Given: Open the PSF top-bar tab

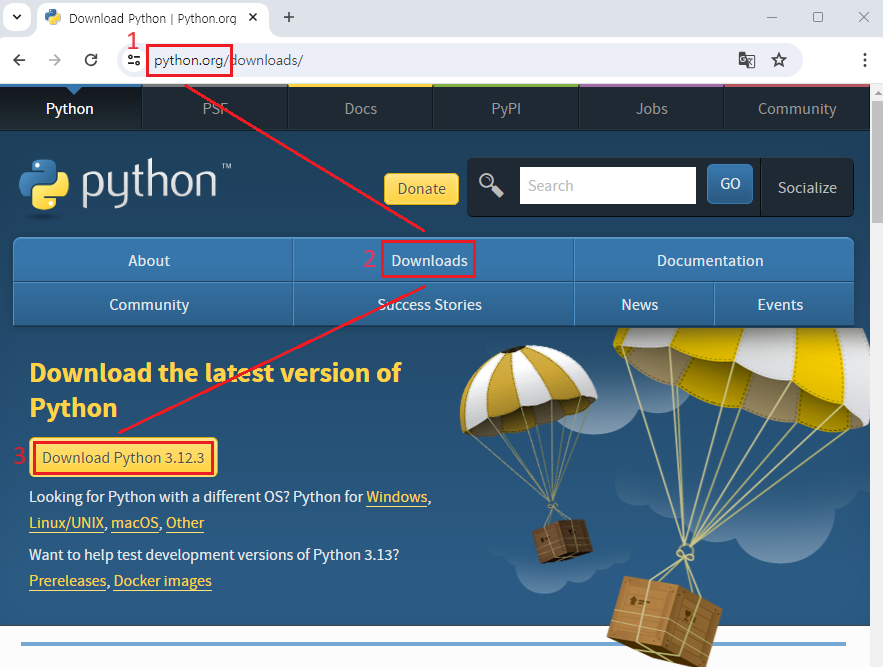Looking at the screenshot, I should 215,109.
